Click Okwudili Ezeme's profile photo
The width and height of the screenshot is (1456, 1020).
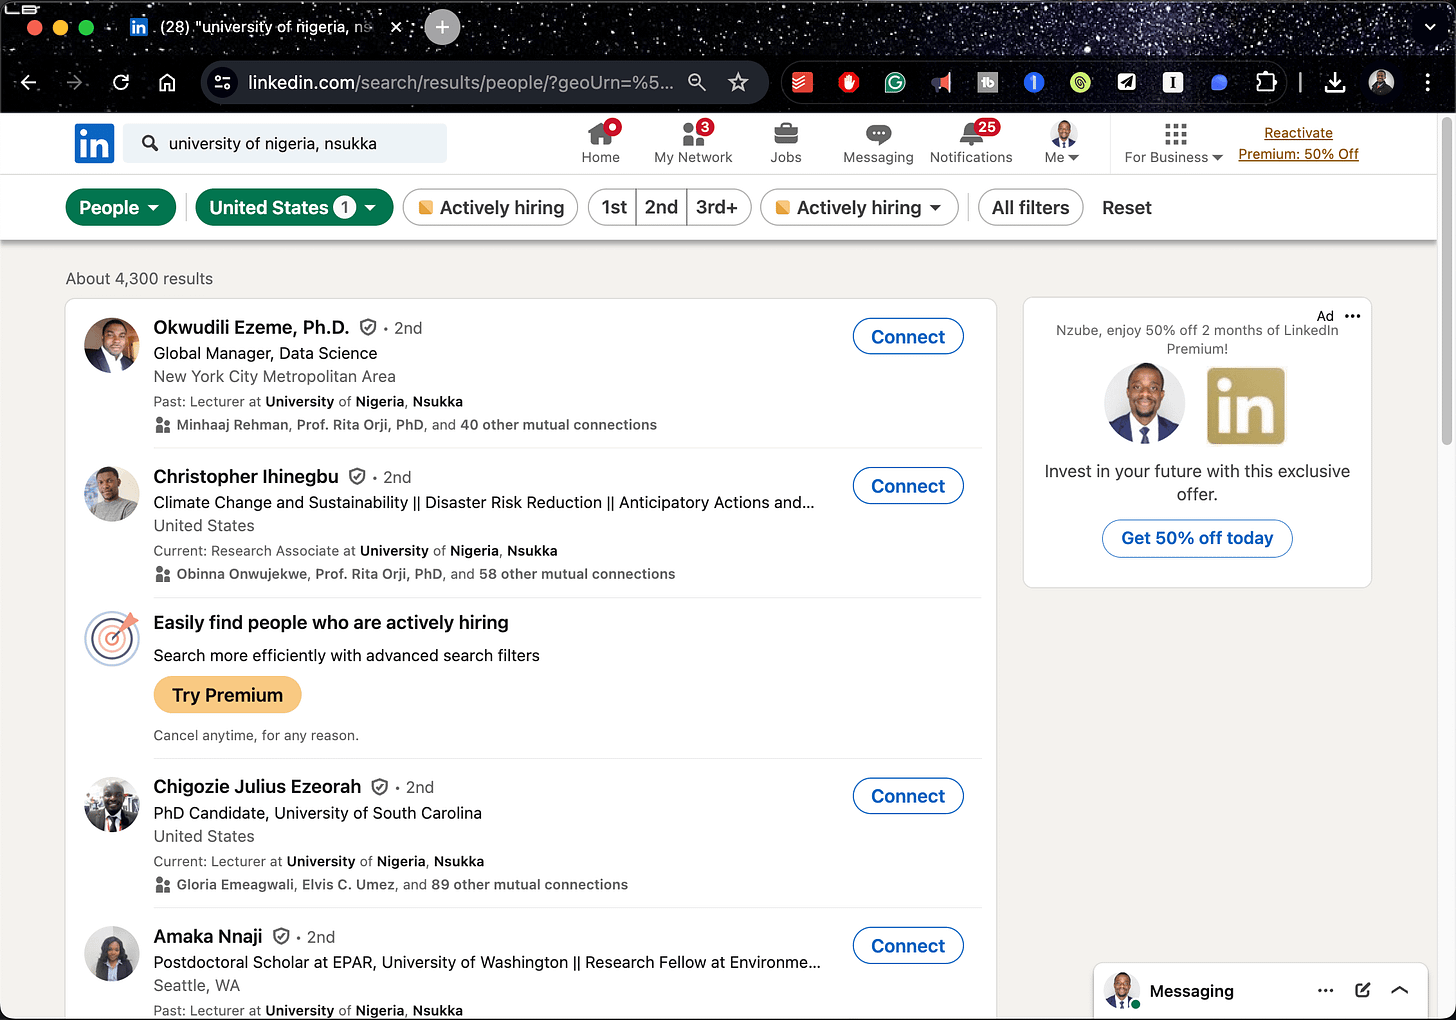coord(112,345)
